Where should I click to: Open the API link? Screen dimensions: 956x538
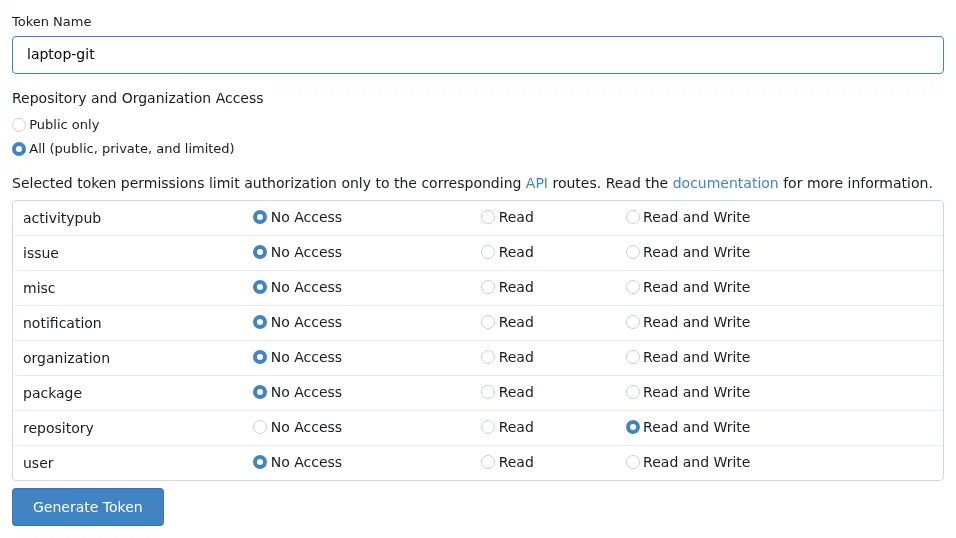[x=537, y=183]
